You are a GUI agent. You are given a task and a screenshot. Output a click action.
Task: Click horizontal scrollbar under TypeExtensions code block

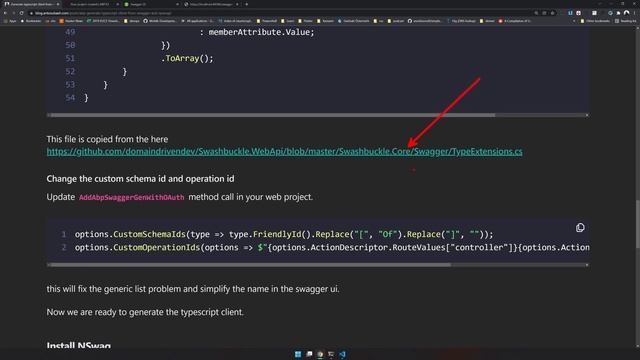coord(273,115)
